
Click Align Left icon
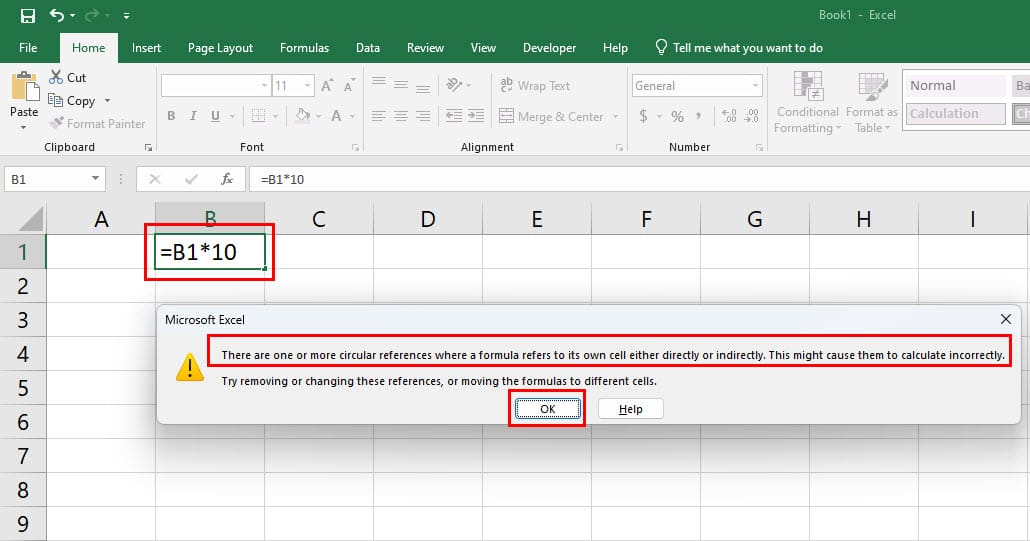(378, 116)
